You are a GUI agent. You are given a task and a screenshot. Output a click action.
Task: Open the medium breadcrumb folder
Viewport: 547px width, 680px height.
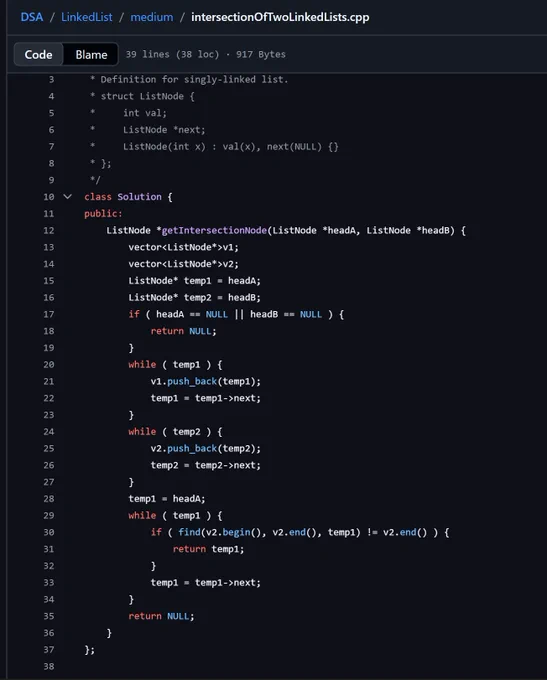(152, 17)
